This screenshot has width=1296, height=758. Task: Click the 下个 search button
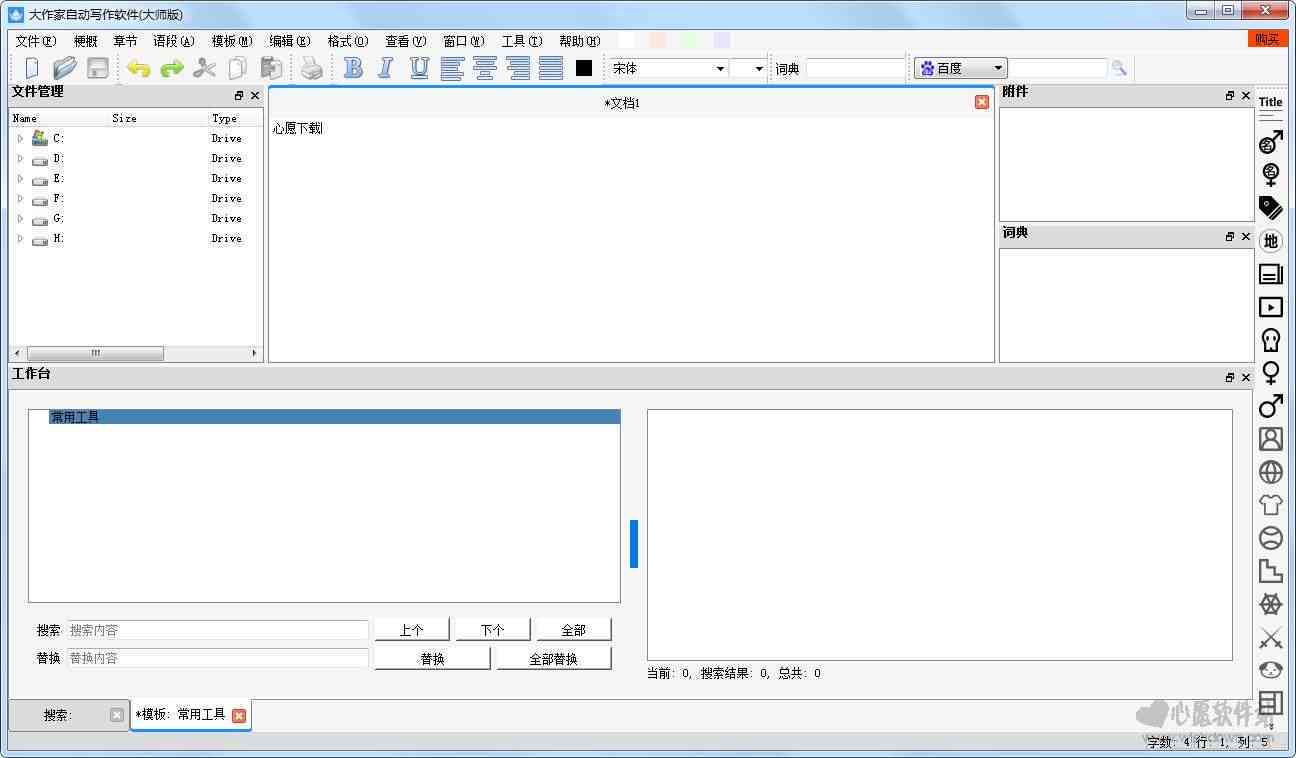(492, 630)
